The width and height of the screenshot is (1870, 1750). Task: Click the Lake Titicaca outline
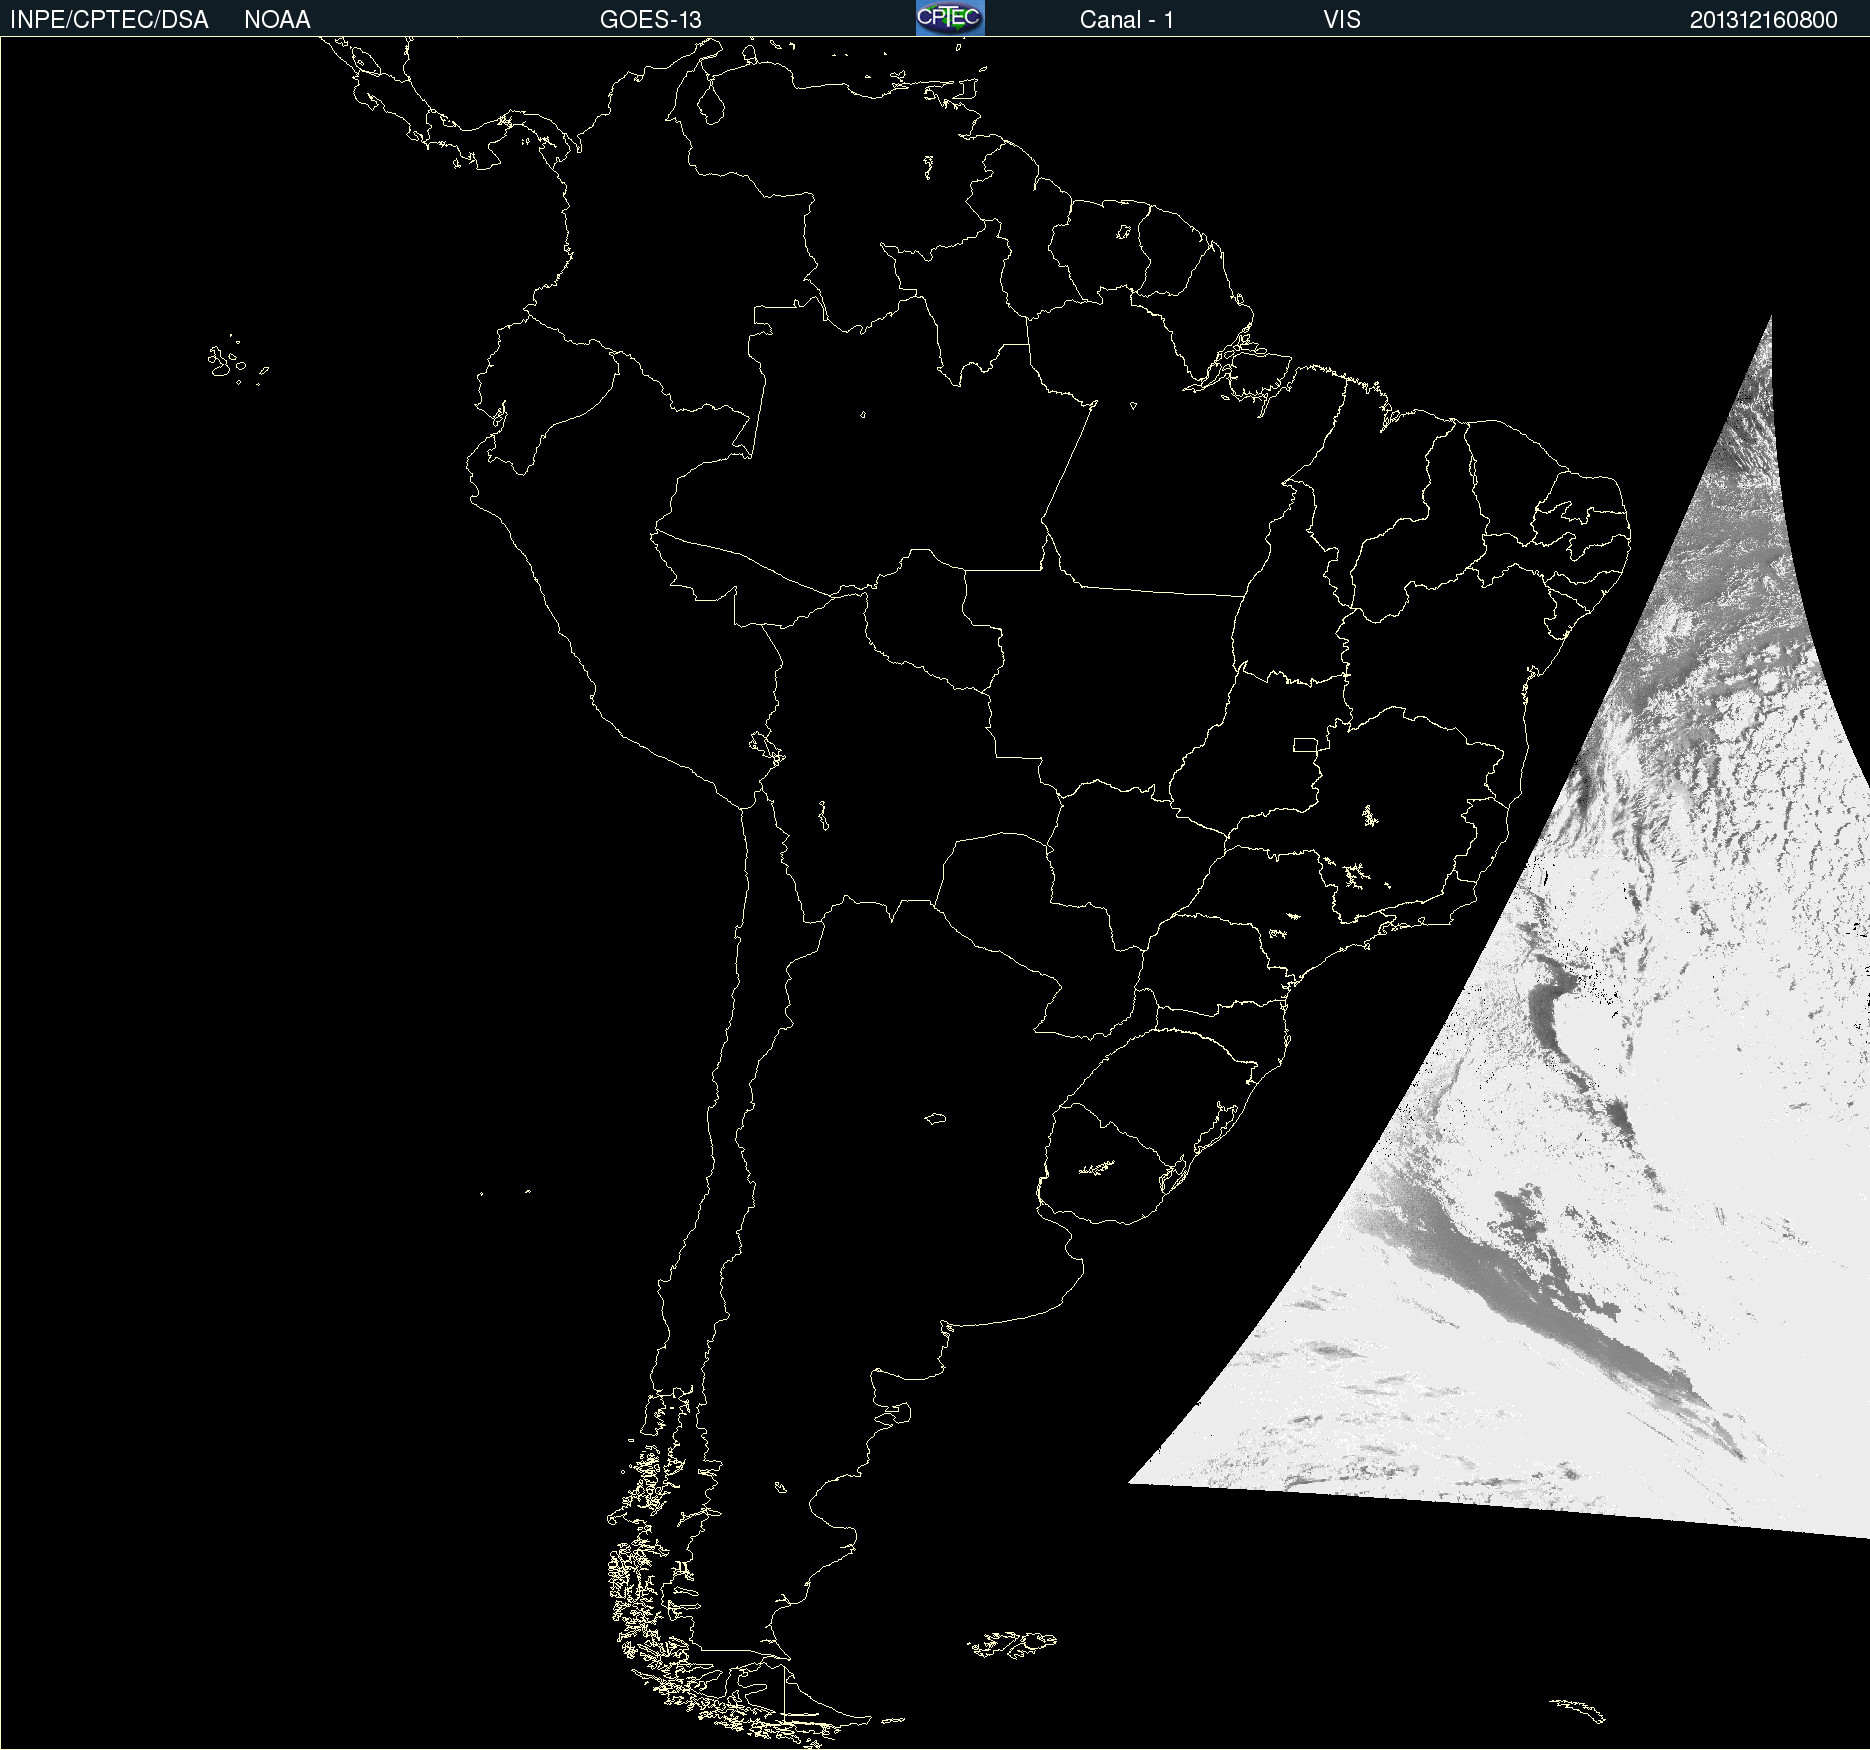[x=766, y=746]
